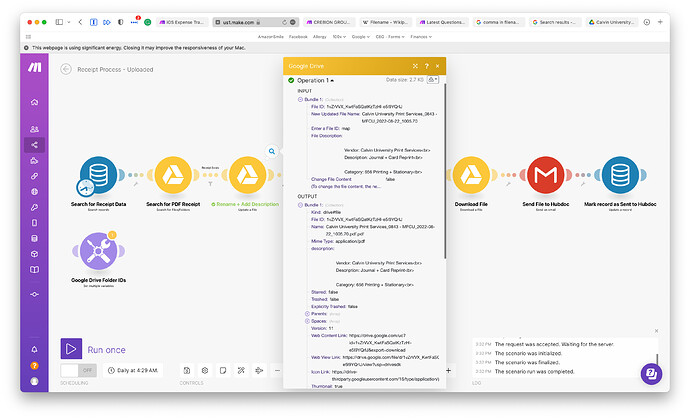Click Explain flow airplane control

point(259,371)
